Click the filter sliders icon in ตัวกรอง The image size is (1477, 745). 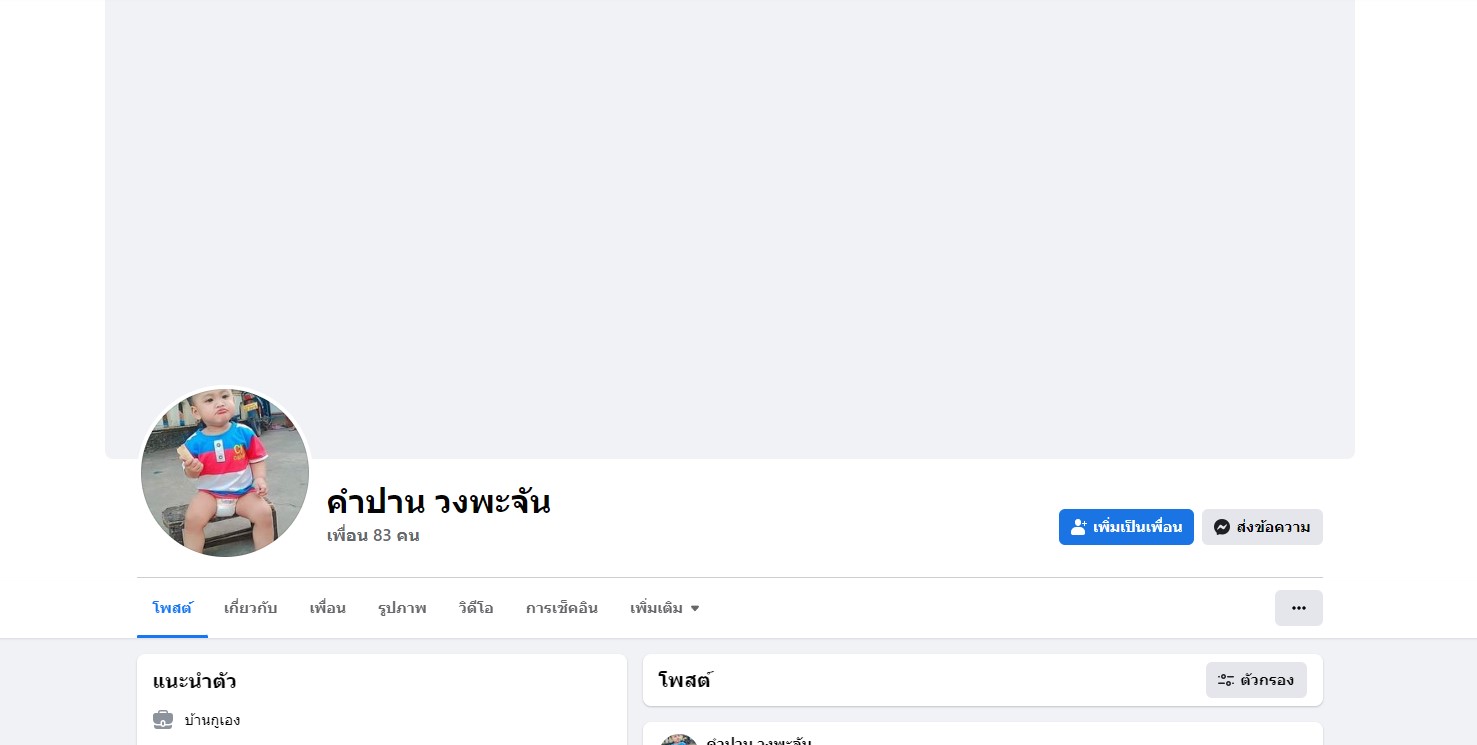pyautogui.click(x=1226, y=680)
